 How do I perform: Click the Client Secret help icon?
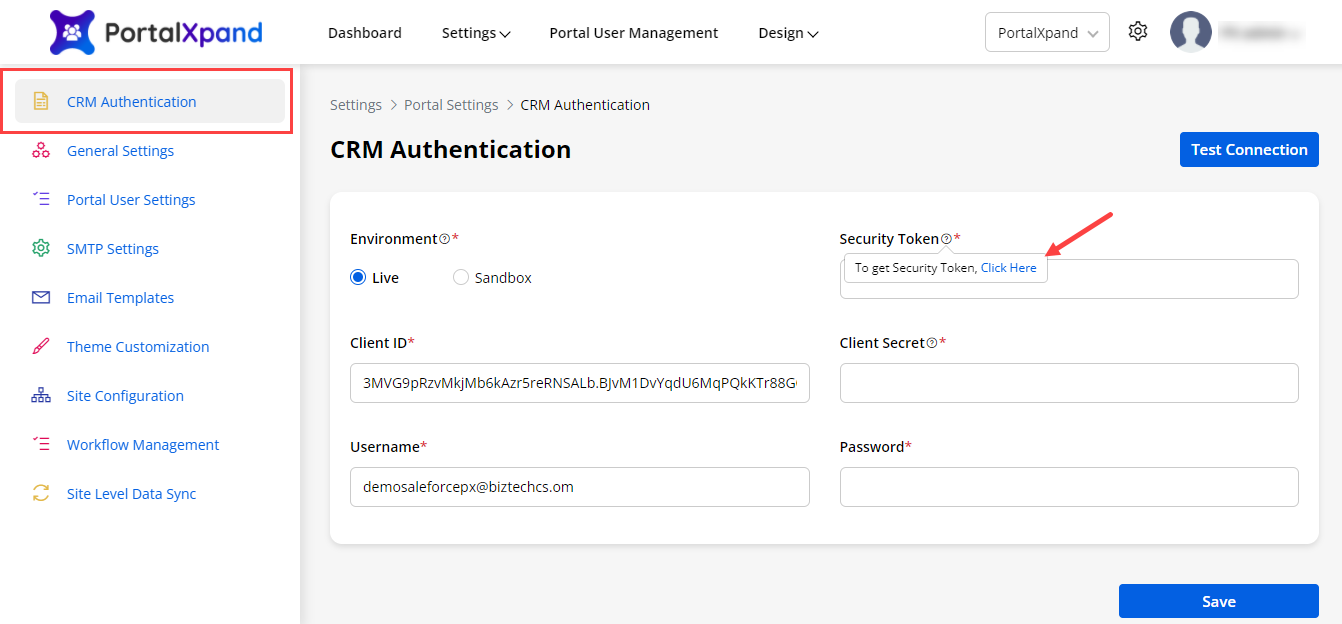932,343
